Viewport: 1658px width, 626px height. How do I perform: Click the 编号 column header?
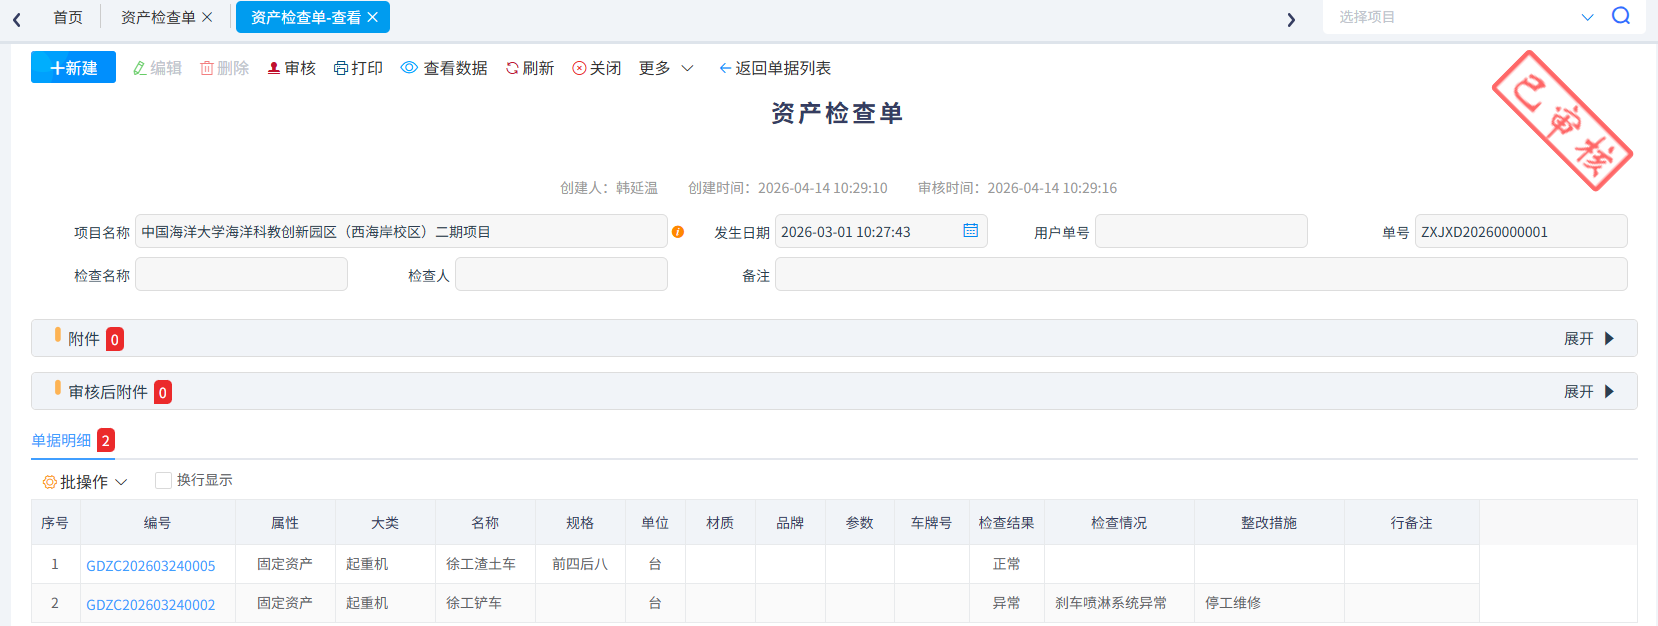click(x=158, y=522)
